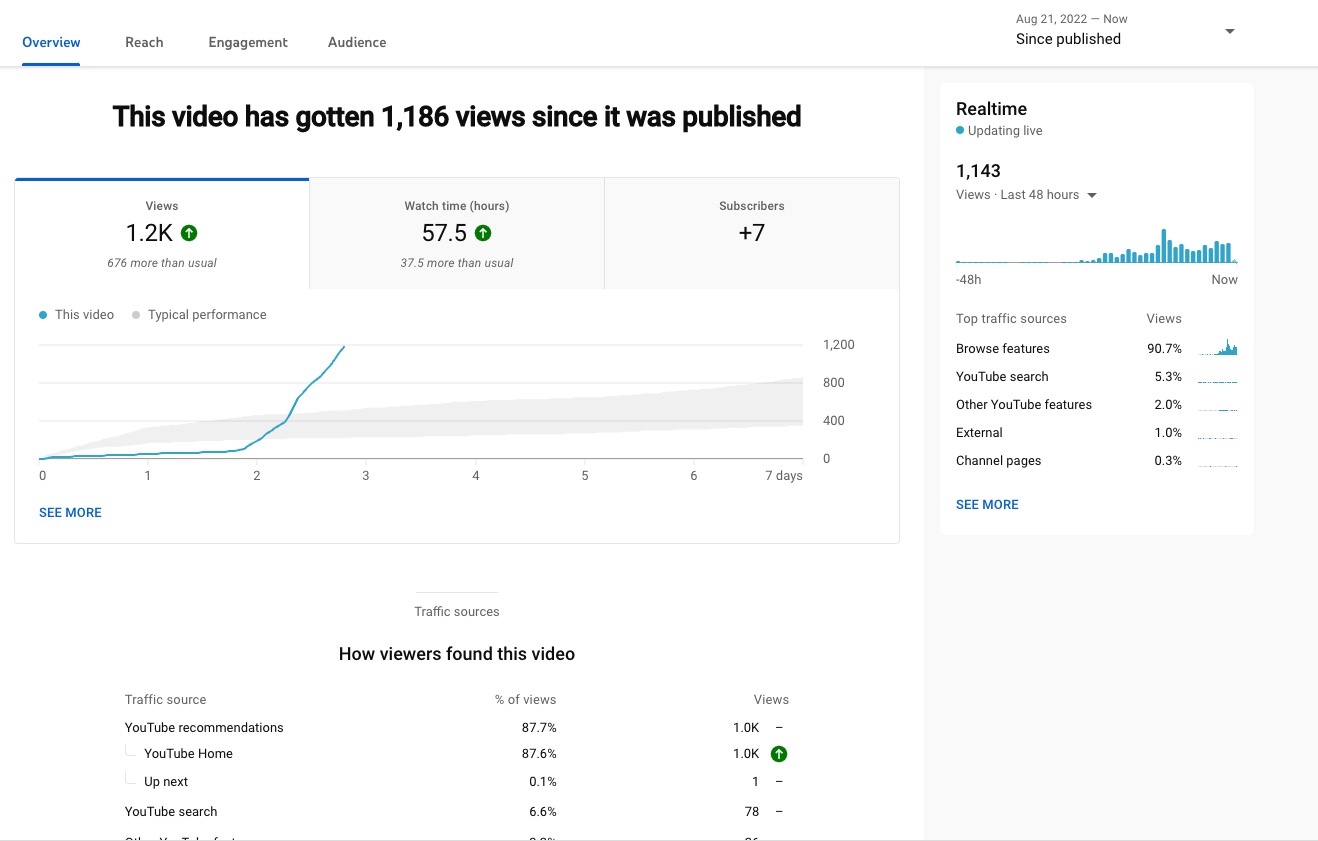Image resolution: width=1318 pixels, height=841 pixels.
Task: Click the gray 'Typical performance' legend dot
Action: coord(136,315)
